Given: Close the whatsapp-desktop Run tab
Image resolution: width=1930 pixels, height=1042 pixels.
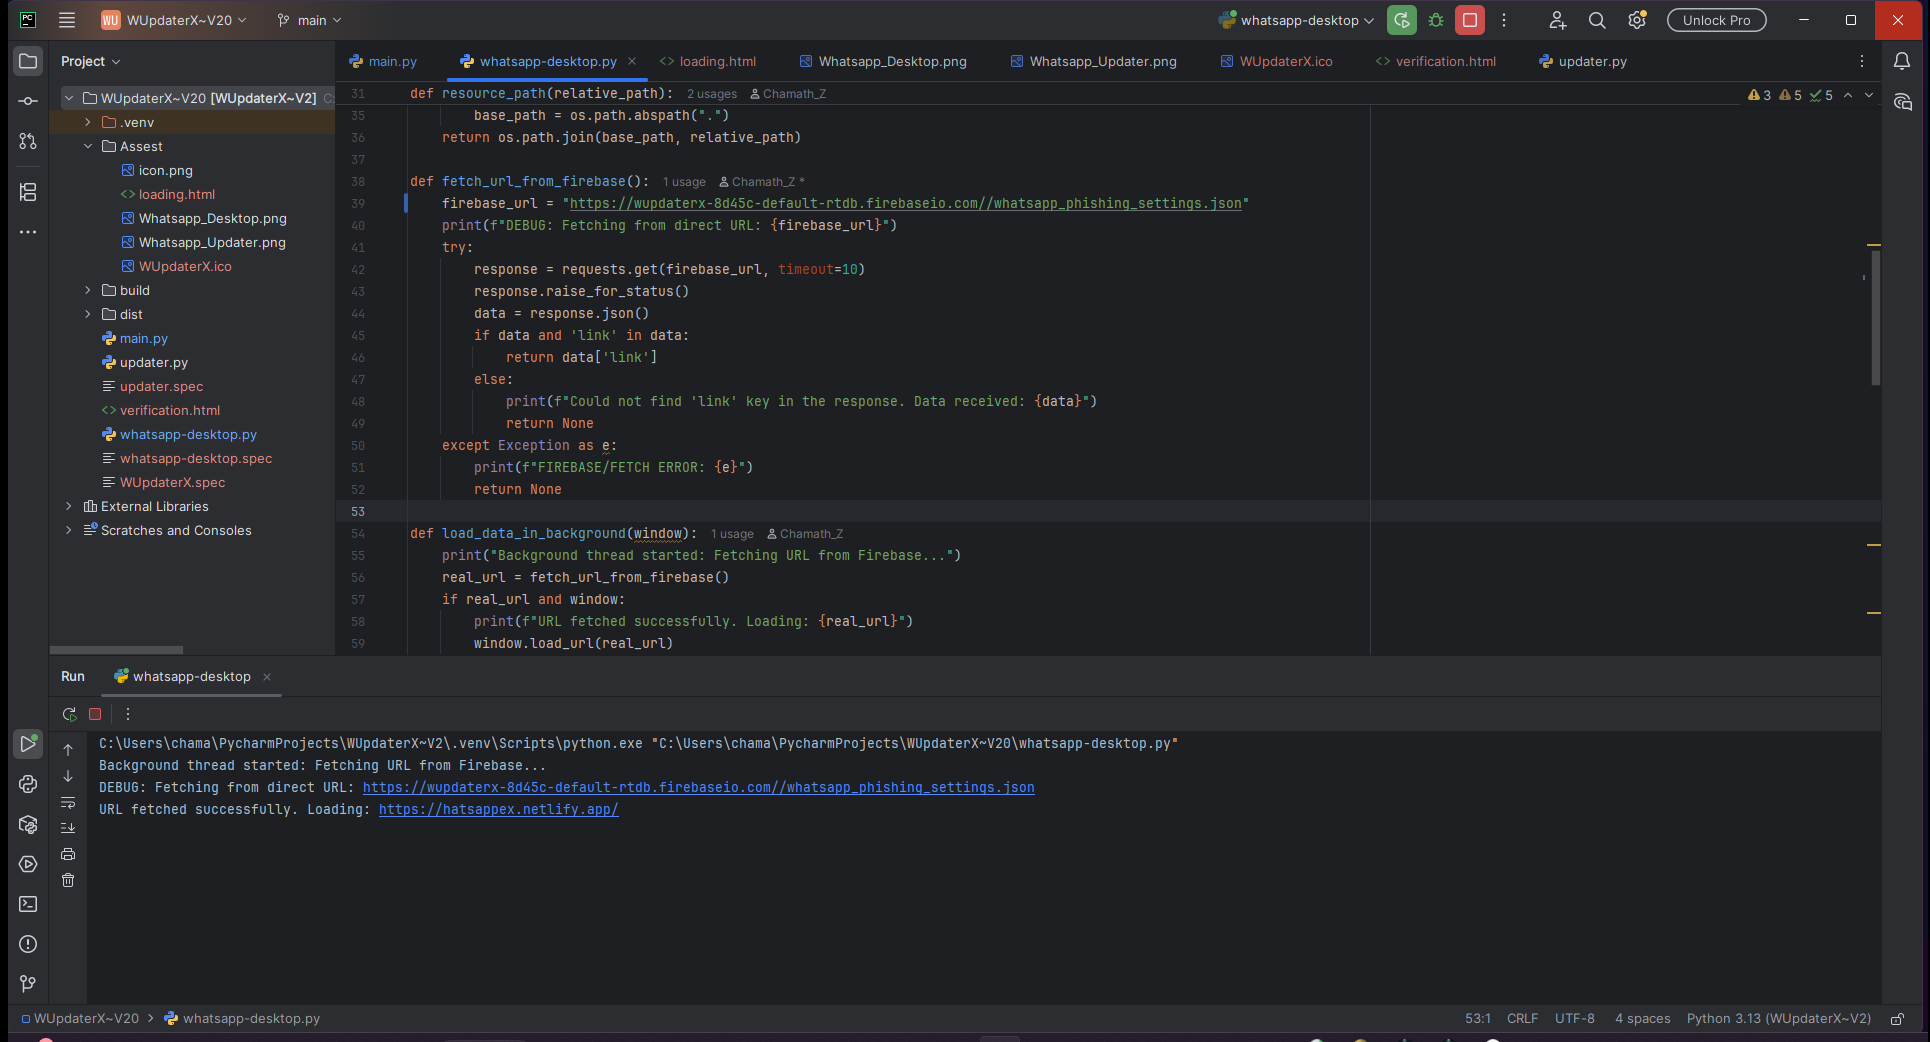Looking at the screenshot, I should click(x=267, y=677).
